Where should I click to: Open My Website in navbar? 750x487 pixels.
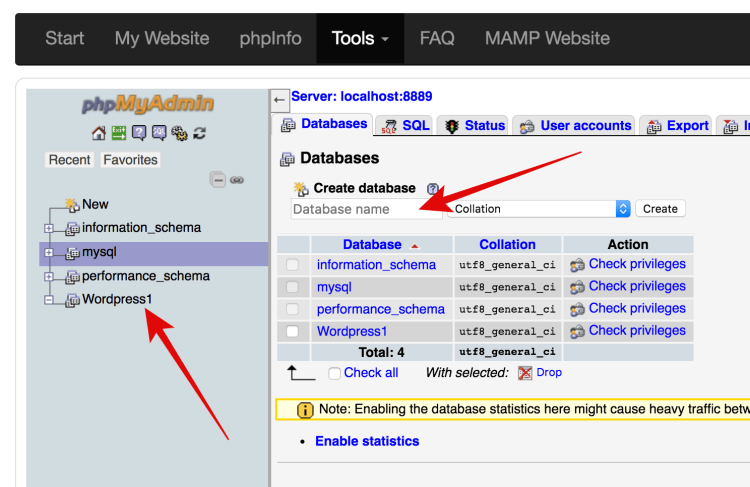(x=162, y=38)
